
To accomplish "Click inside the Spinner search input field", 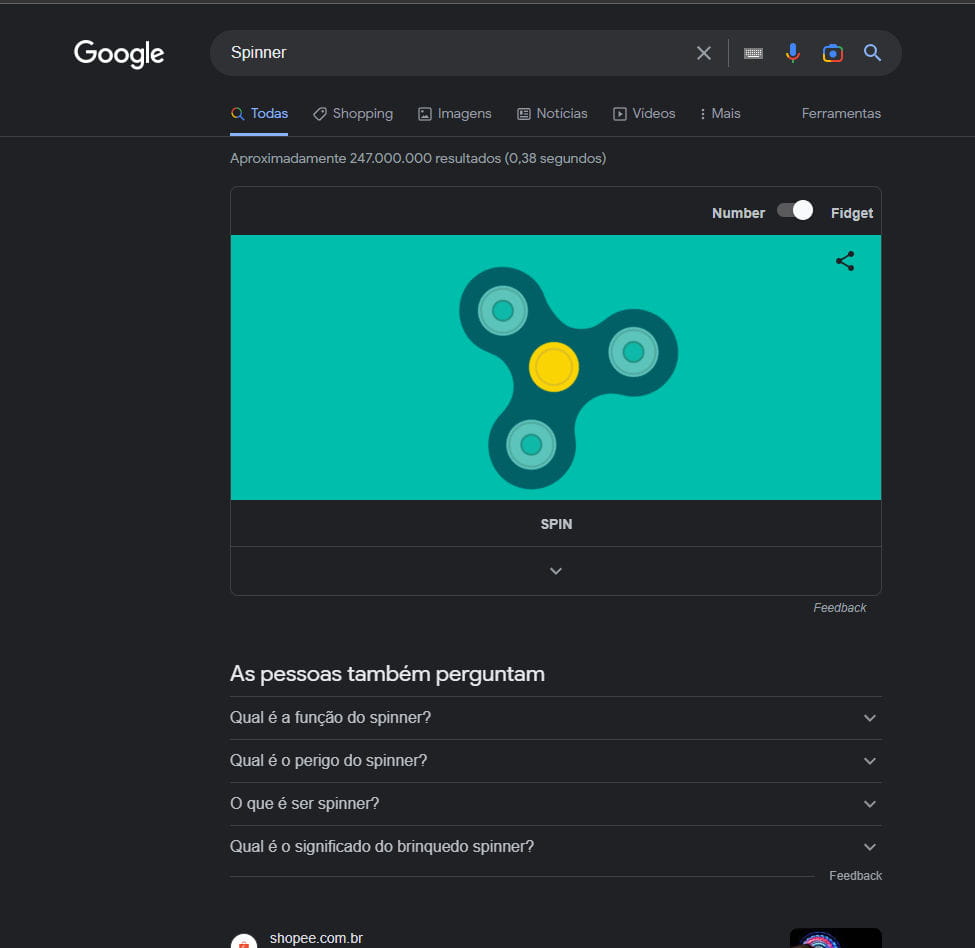I will coord(457,53).
